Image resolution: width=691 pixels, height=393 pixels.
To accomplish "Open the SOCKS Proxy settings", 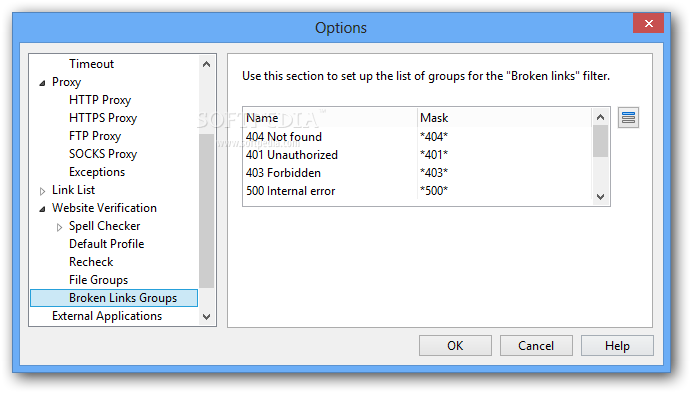I will 103,154.
